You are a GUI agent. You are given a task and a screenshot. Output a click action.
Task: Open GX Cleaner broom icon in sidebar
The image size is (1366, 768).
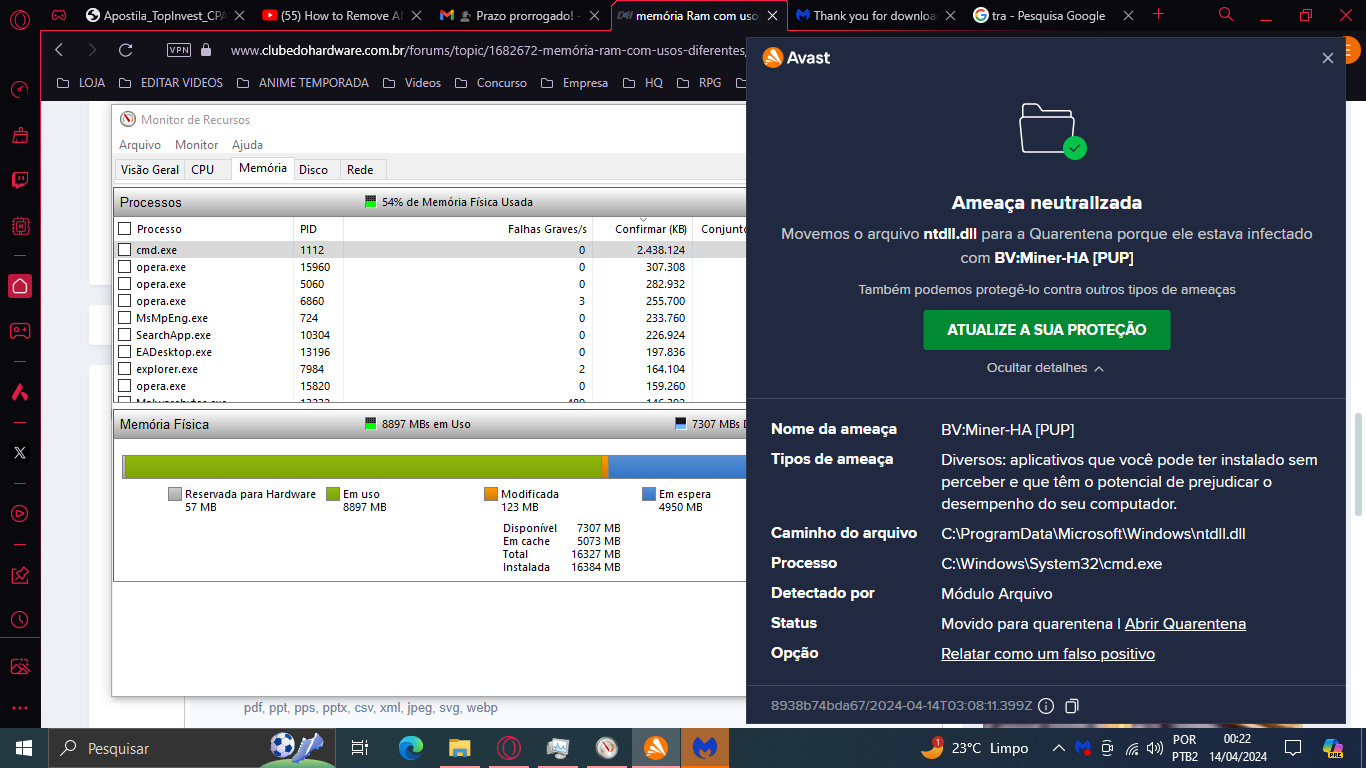(20, 135)
